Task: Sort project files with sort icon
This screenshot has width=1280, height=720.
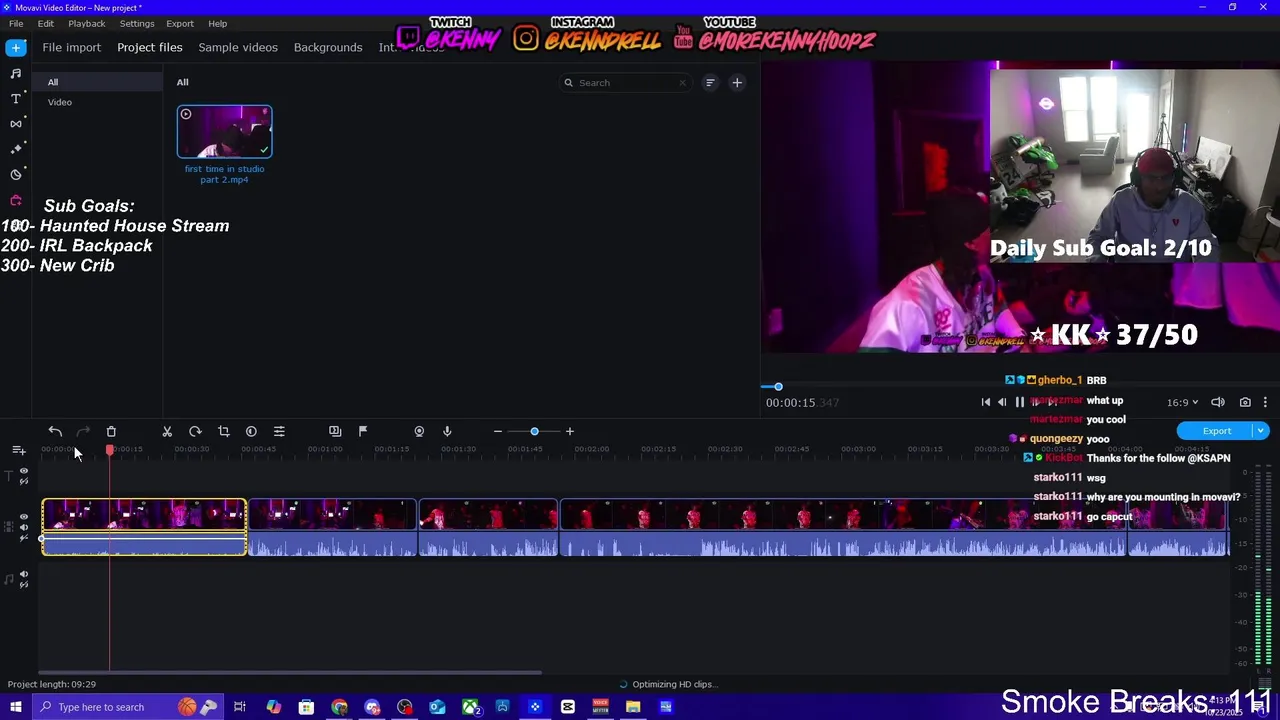Action: 710,83
